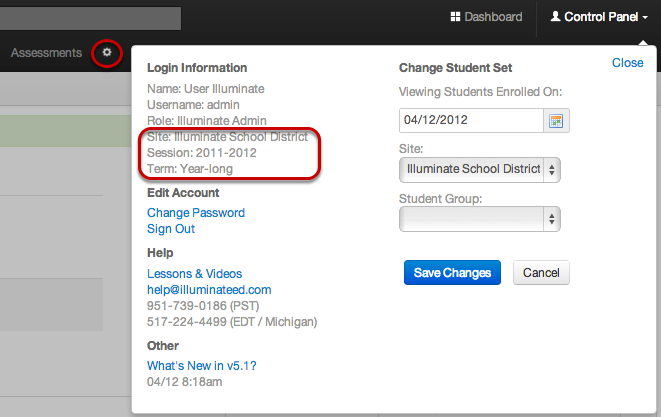Click the Sign Out link
This screenshot has height=417, width=661.
point(171,229)
